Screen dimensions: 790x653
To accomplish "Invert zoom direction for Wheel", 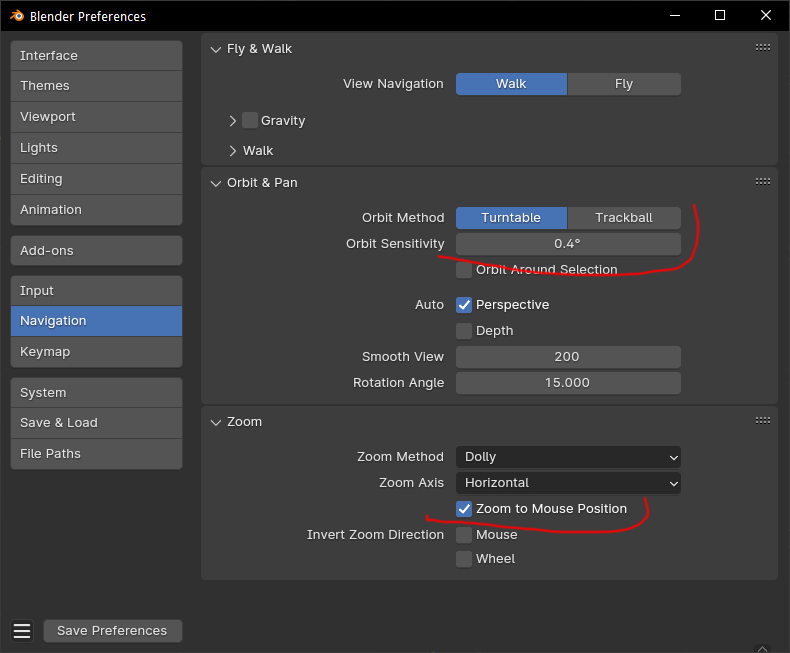I will click(x=464, y=559).
